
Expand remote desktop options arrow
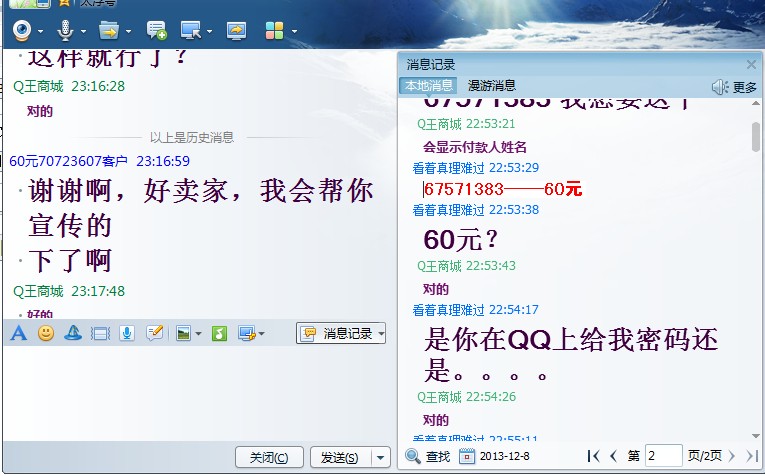pyautogui.click(x=209, y=32)
